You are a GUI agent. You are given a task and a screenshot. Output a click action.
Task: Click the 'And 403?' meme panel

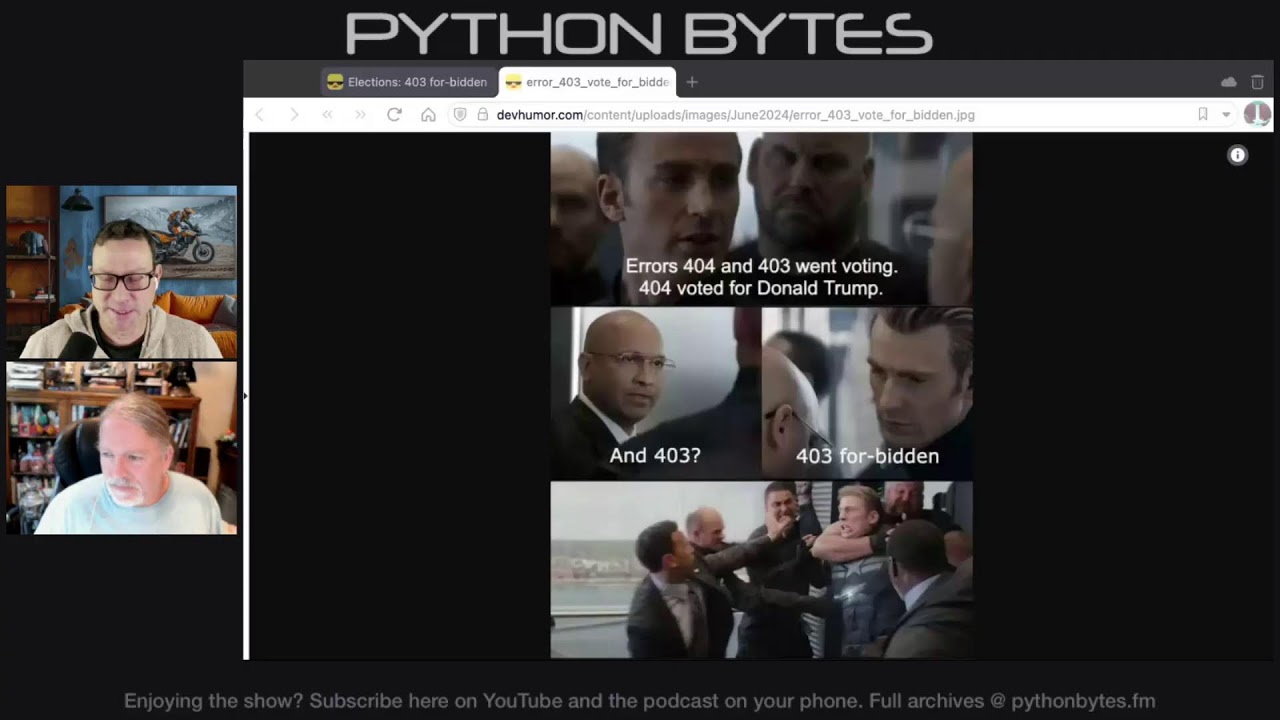(x=656, y=393)
